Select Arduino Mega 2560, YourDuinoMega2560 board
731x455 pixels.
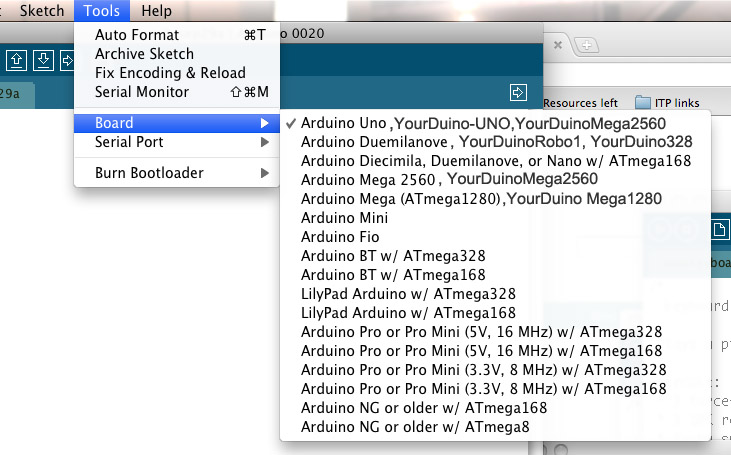point(495,179)
